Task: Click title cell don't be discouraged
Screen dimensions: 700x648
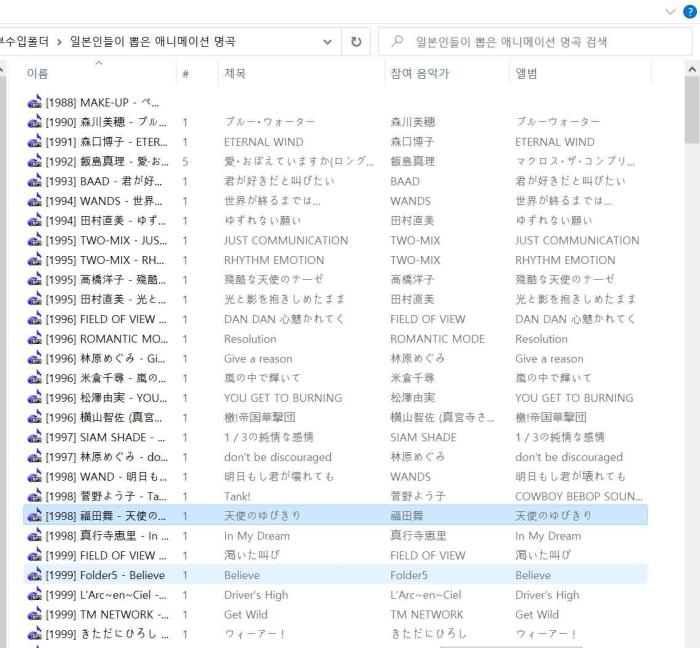Action: [x=278, y=457]
